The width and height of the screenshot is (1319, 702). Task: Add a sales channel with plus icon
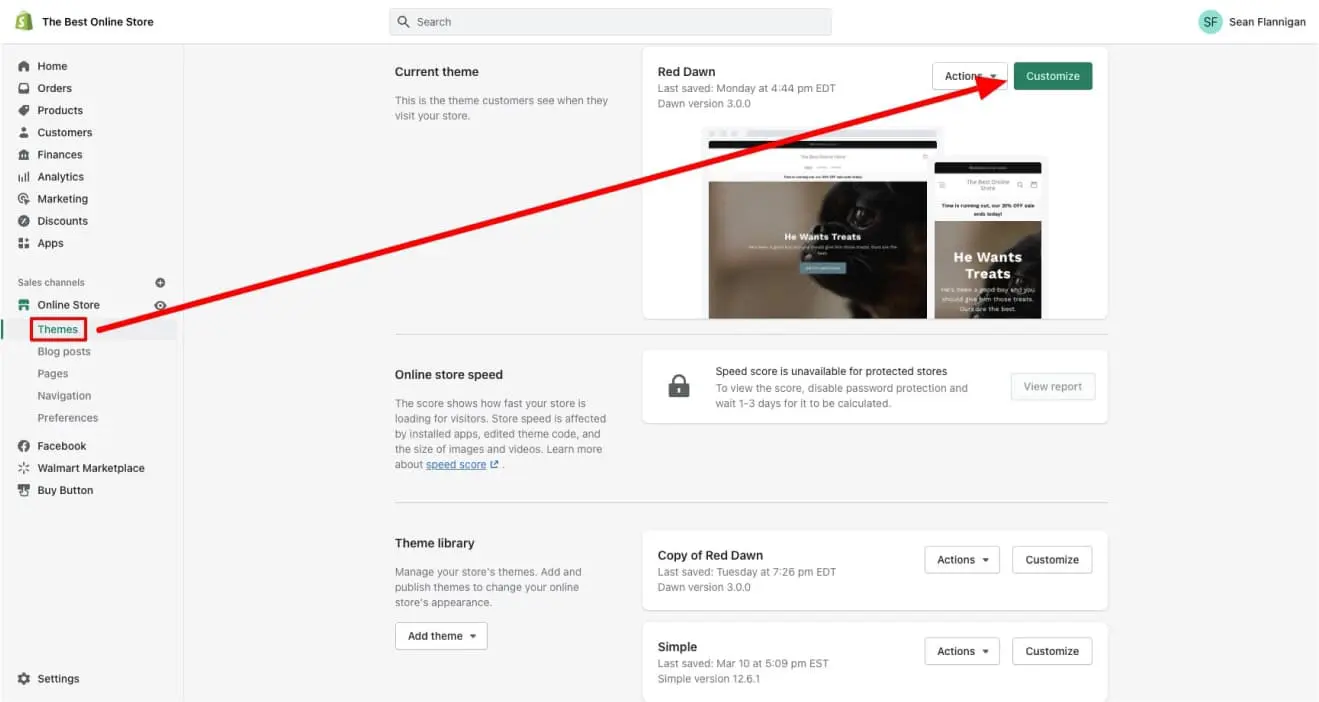[x=160, y=283]
